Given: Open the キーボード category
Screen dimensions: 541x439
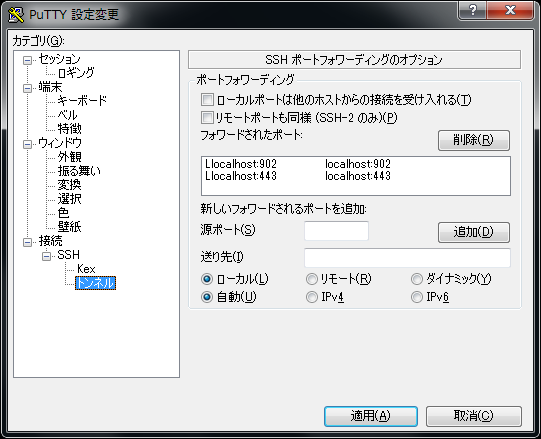Looking at the screenshot, I should coord(82,101).
